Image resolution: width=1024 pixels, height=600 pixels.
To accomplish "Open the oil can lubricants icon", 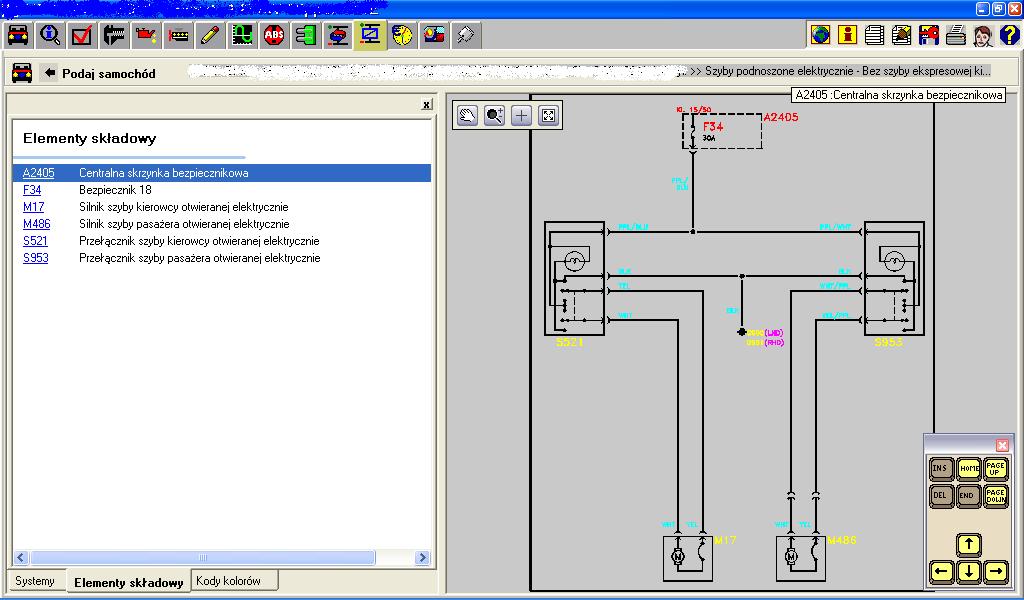I will coord(146,36).
